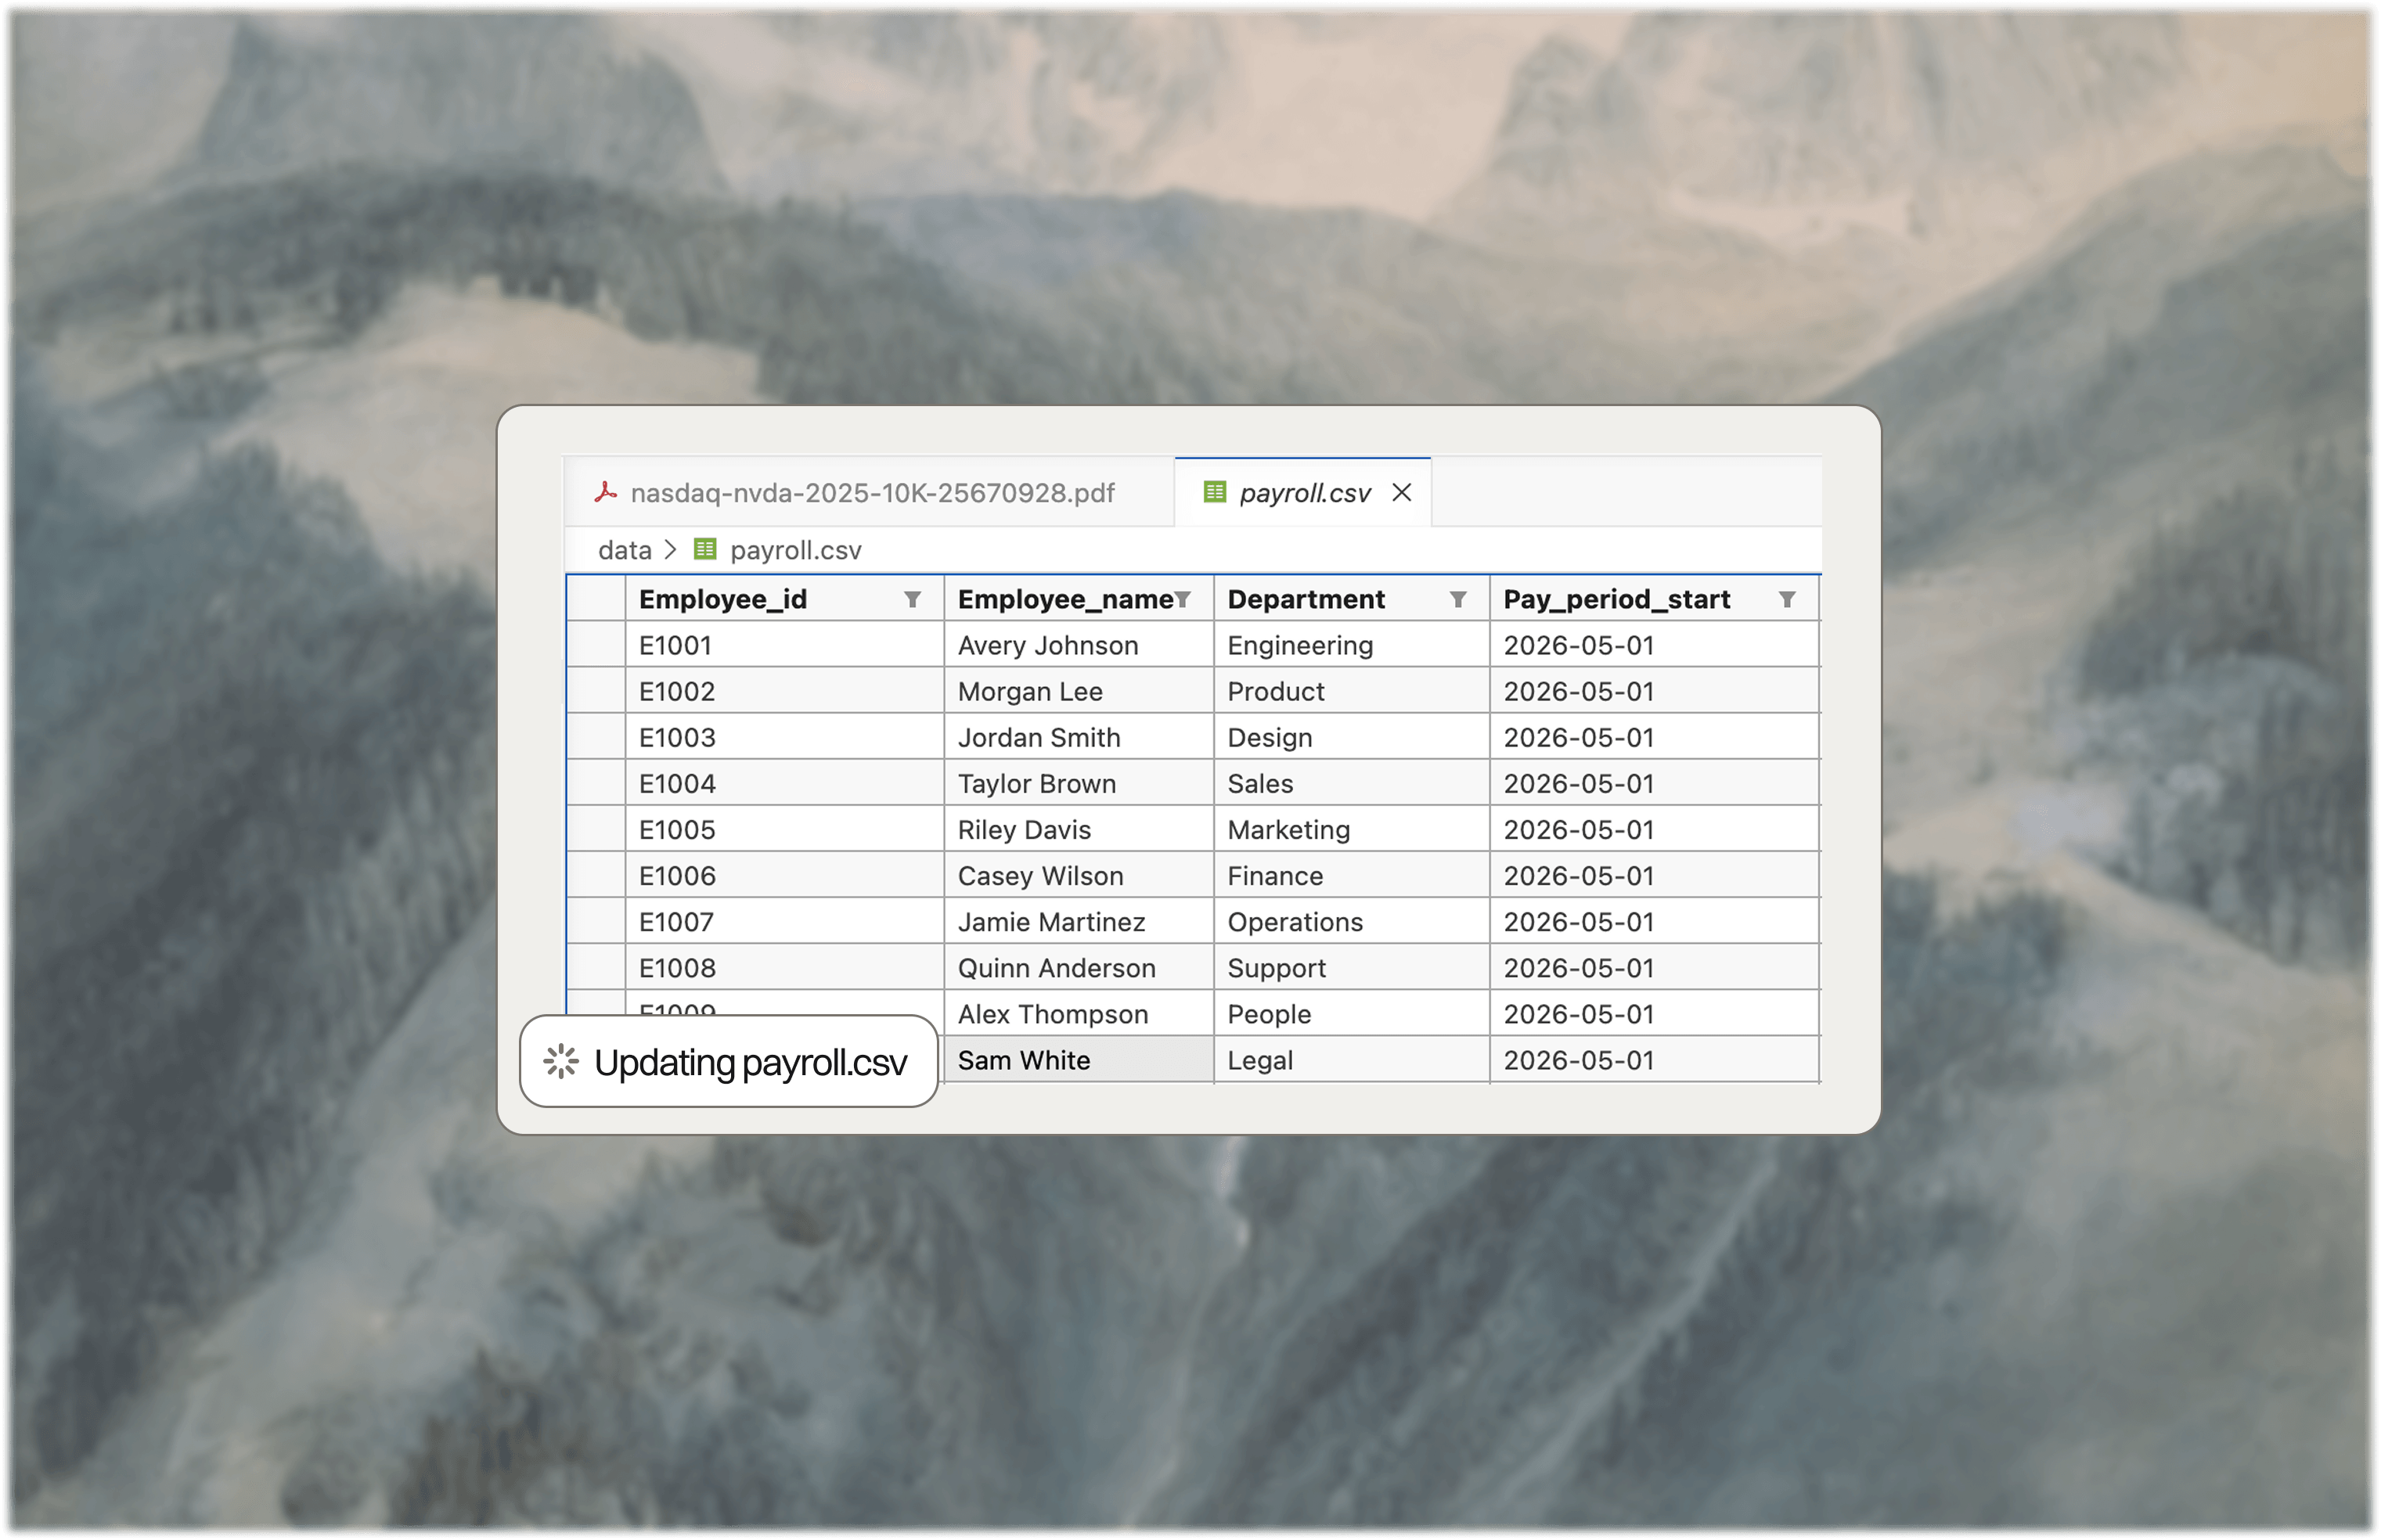This screenshot has width=2381, height=1540.
Task: Click cell E1001
Action: (x=785, y=645)
